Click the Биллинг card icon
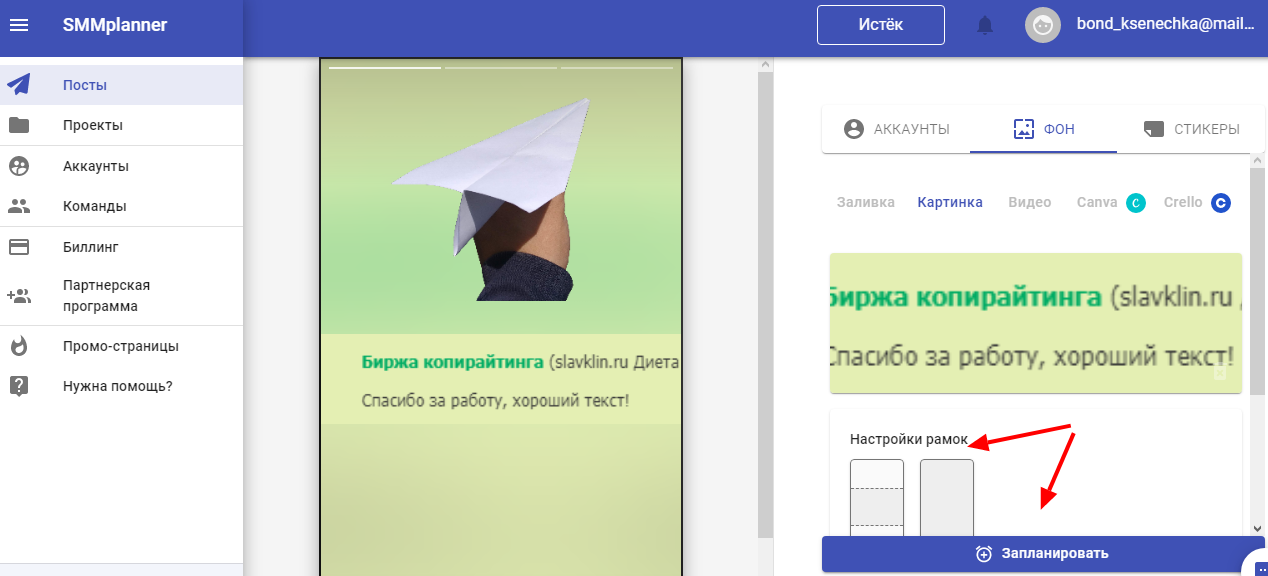 coord(19,246)
